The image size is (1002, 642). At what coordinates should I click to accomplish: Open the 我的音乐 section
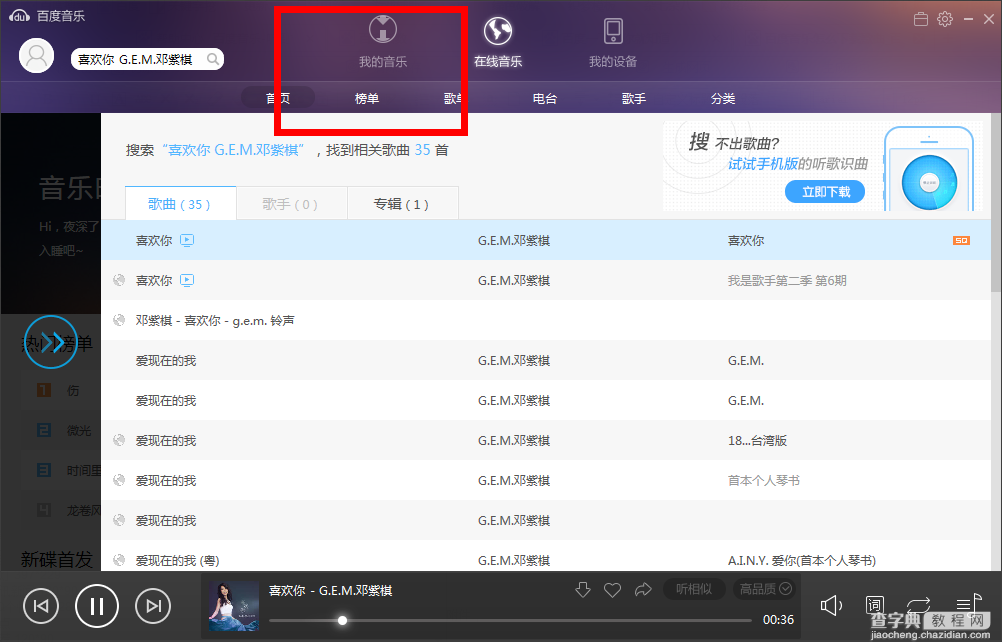pyautogui.click(x=383, y=42)
